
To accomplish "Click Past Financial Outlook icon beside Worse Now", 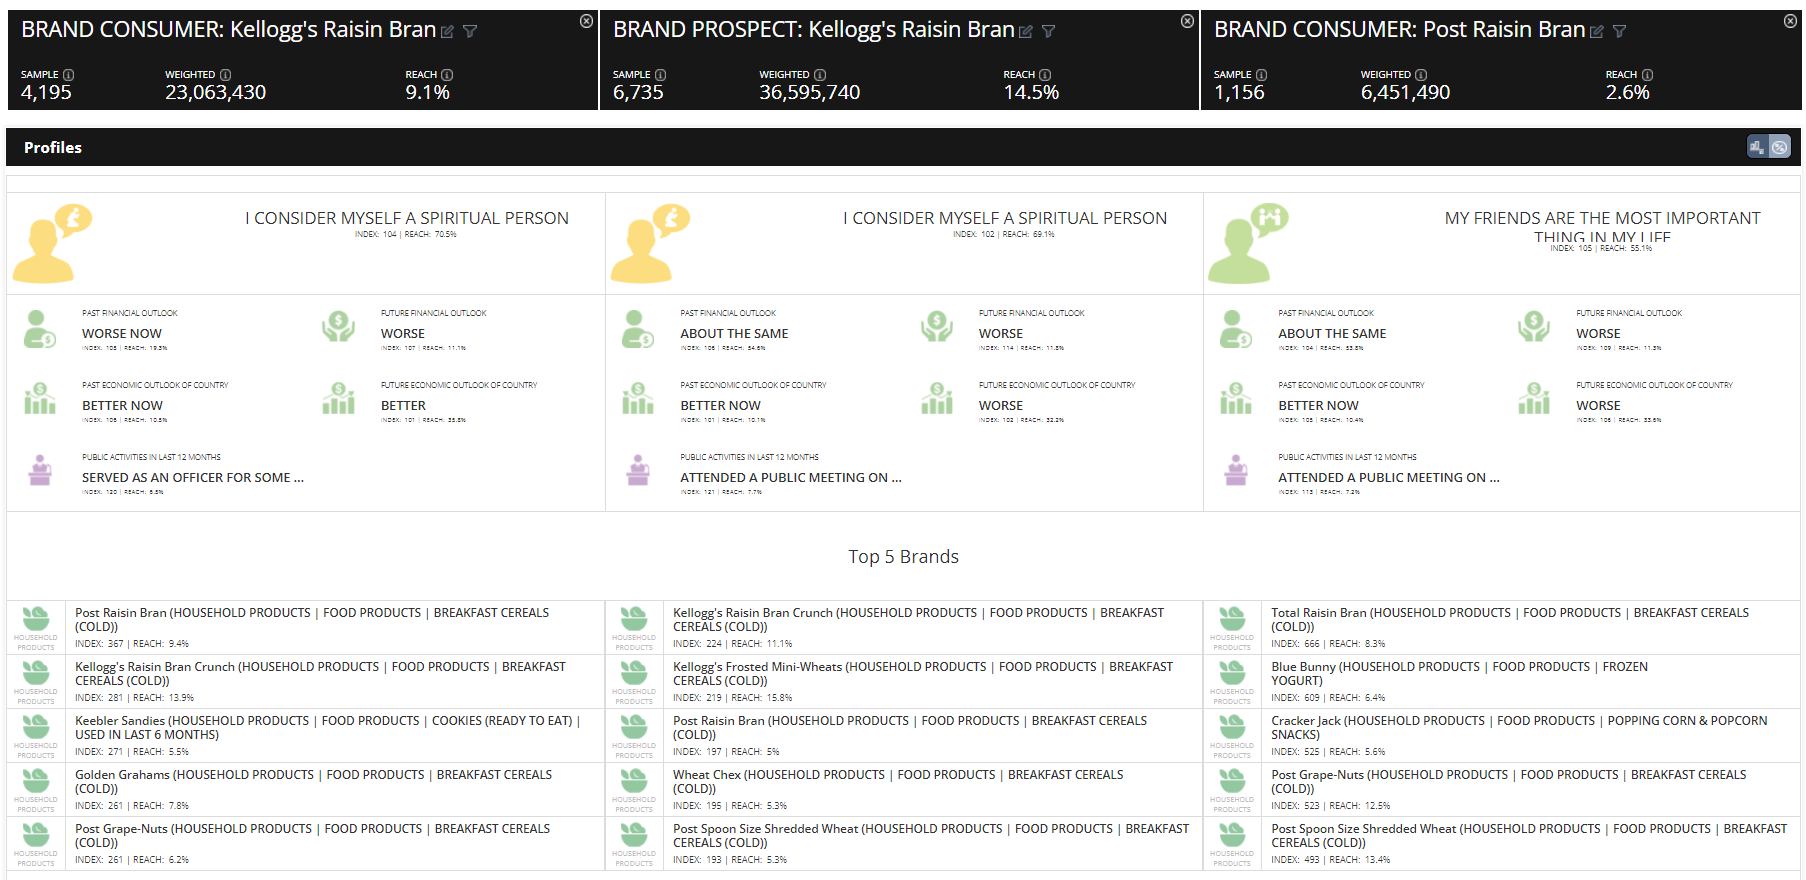I will pos(40,328).
